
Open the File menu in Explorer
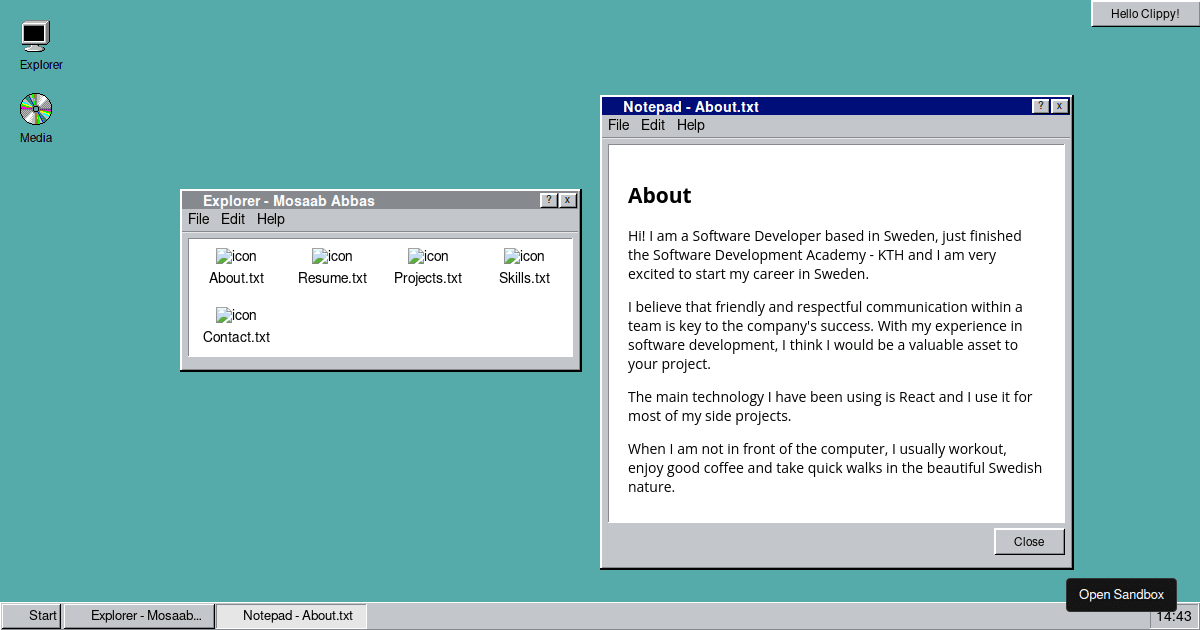click(x=199, y=219)
